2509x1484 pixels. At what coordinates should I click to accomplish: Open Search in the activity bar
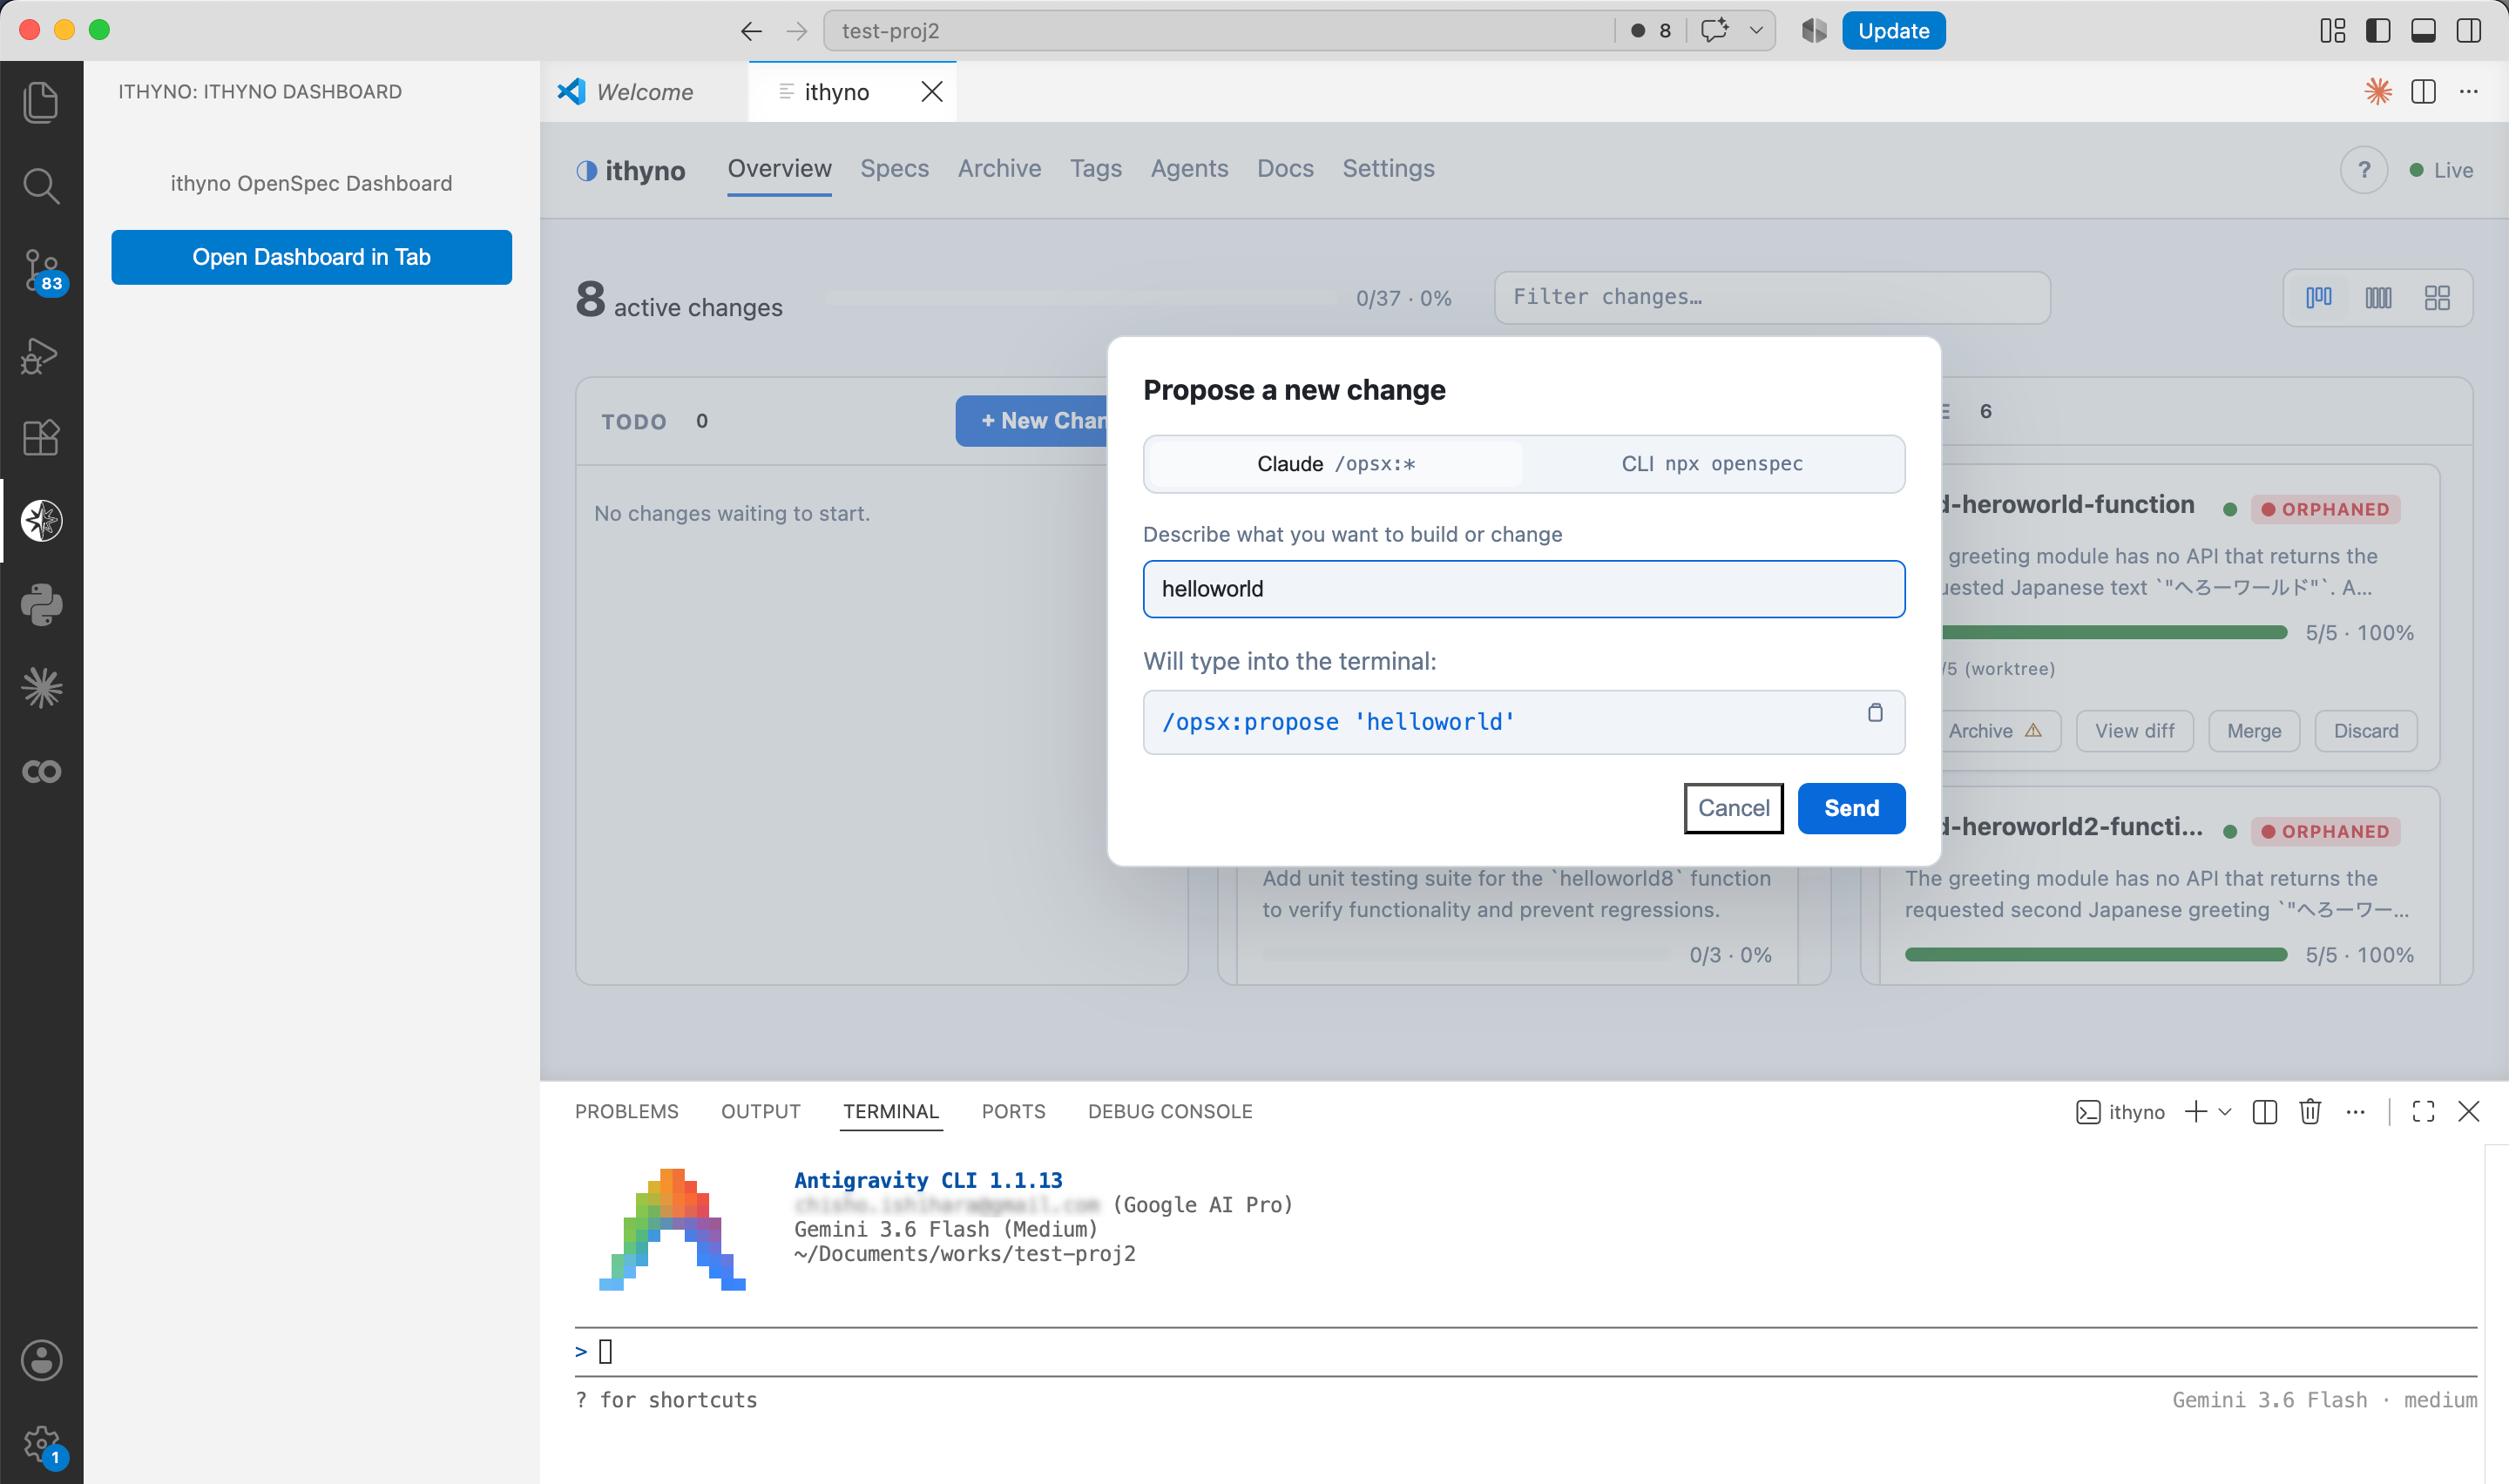coord(41,186)
